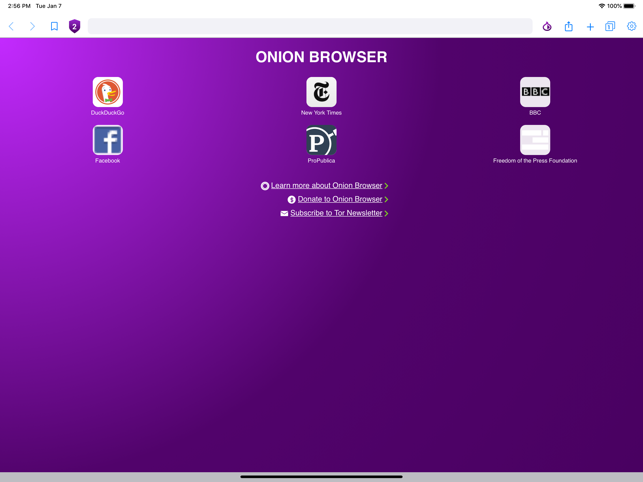
Task: Open Freedom of the Press Foundation icon
Action: tap(535, 140)
